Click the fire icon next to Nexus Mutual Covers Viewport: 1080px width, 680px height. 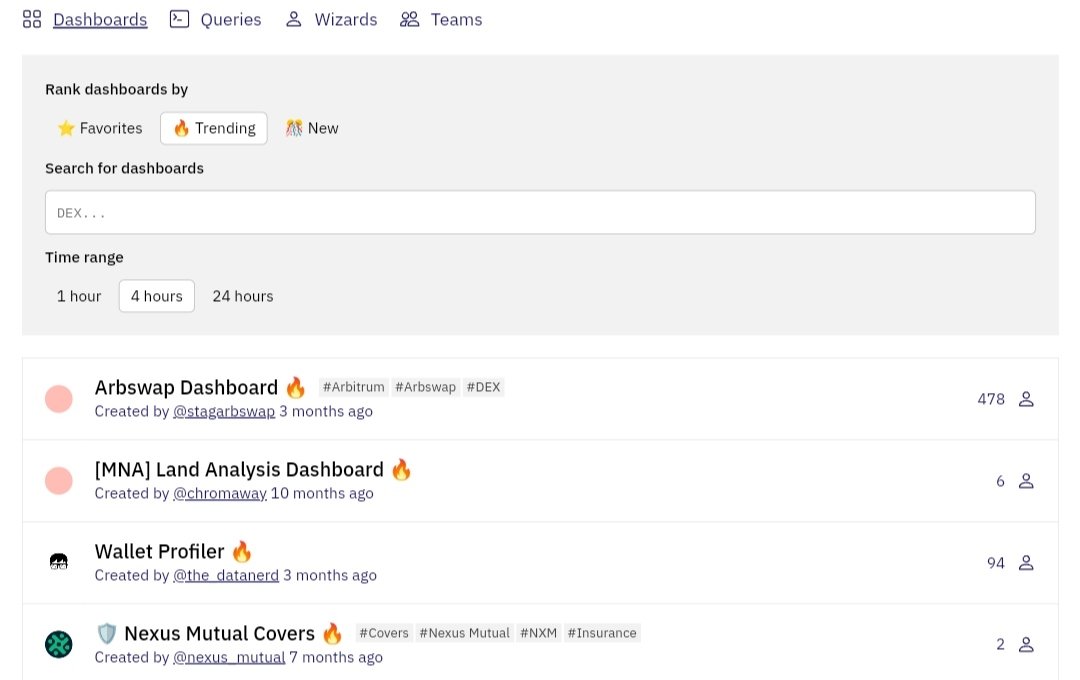click(332, 633)
